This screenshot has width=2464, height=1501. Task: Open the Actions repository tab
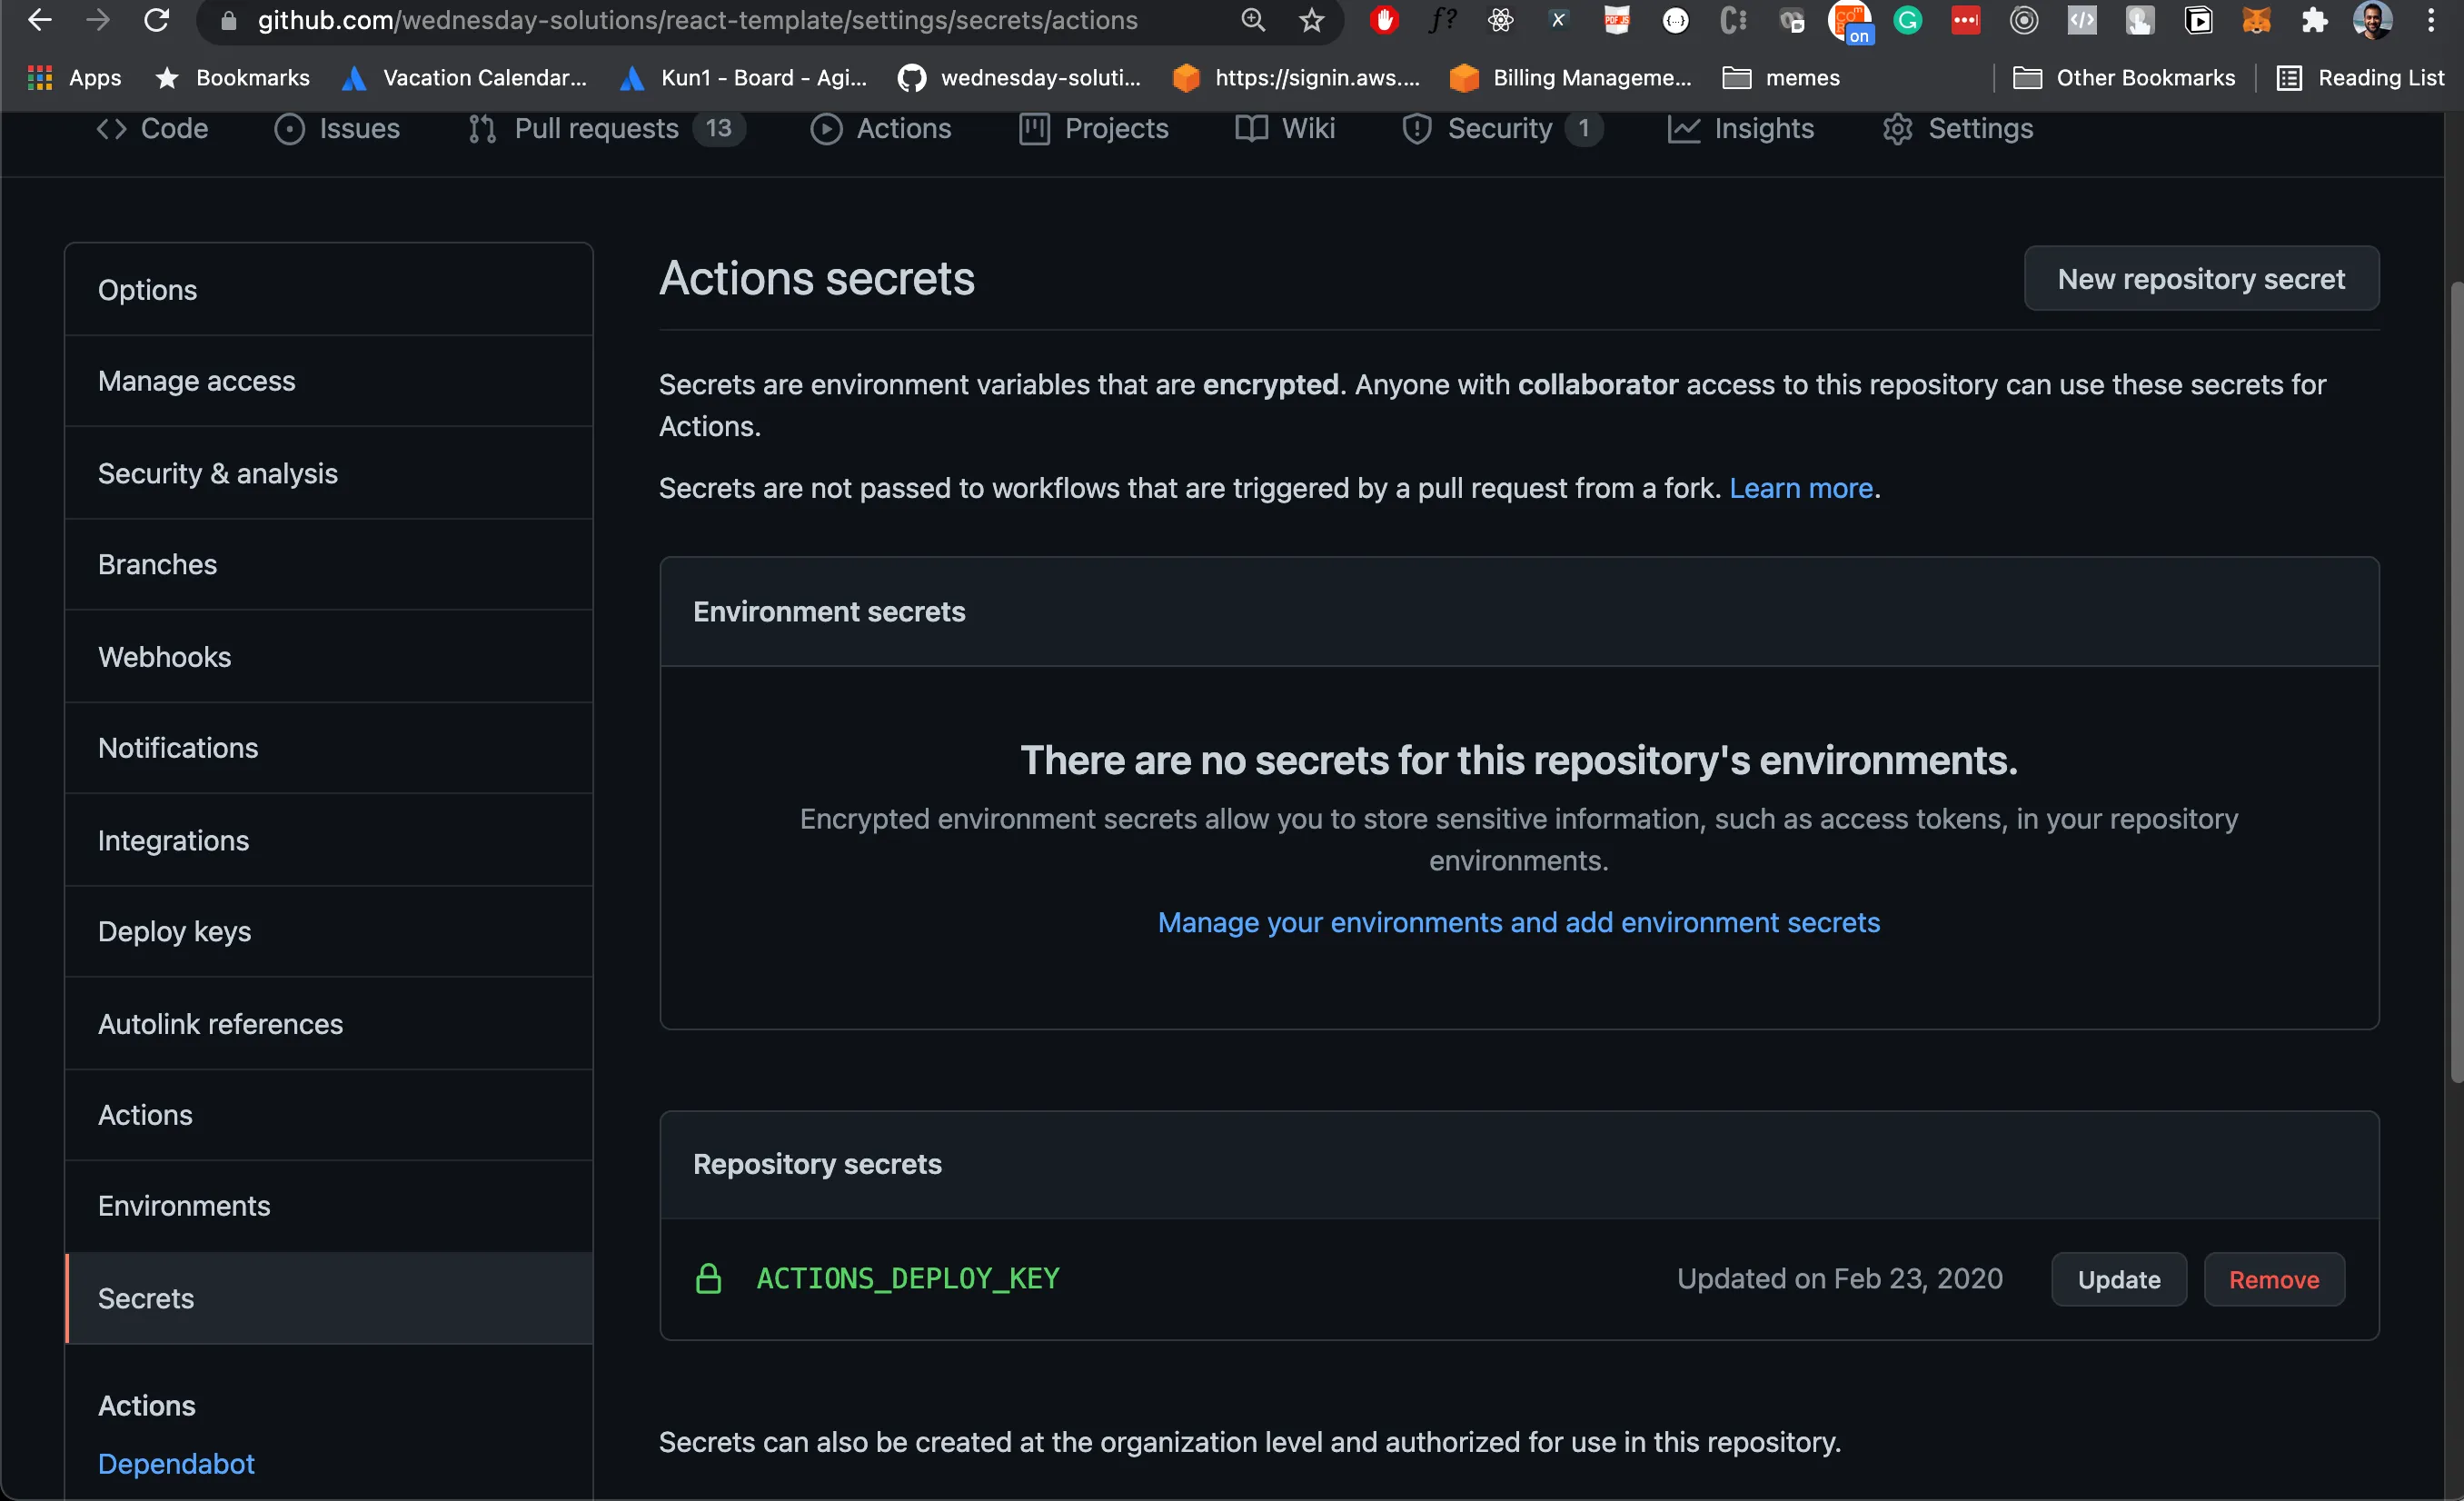[x=881, y=129]
